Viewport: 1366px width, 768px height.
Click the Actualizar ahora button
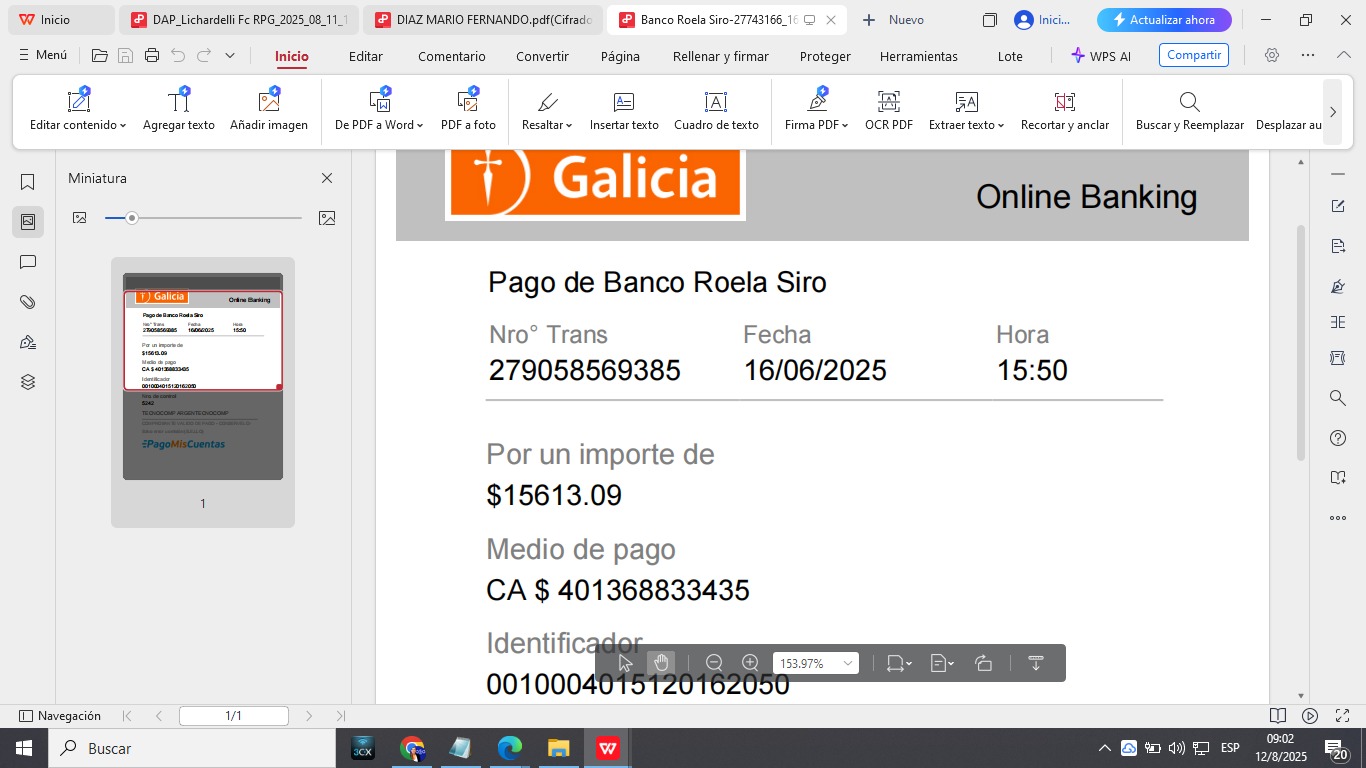[1163, 20]
